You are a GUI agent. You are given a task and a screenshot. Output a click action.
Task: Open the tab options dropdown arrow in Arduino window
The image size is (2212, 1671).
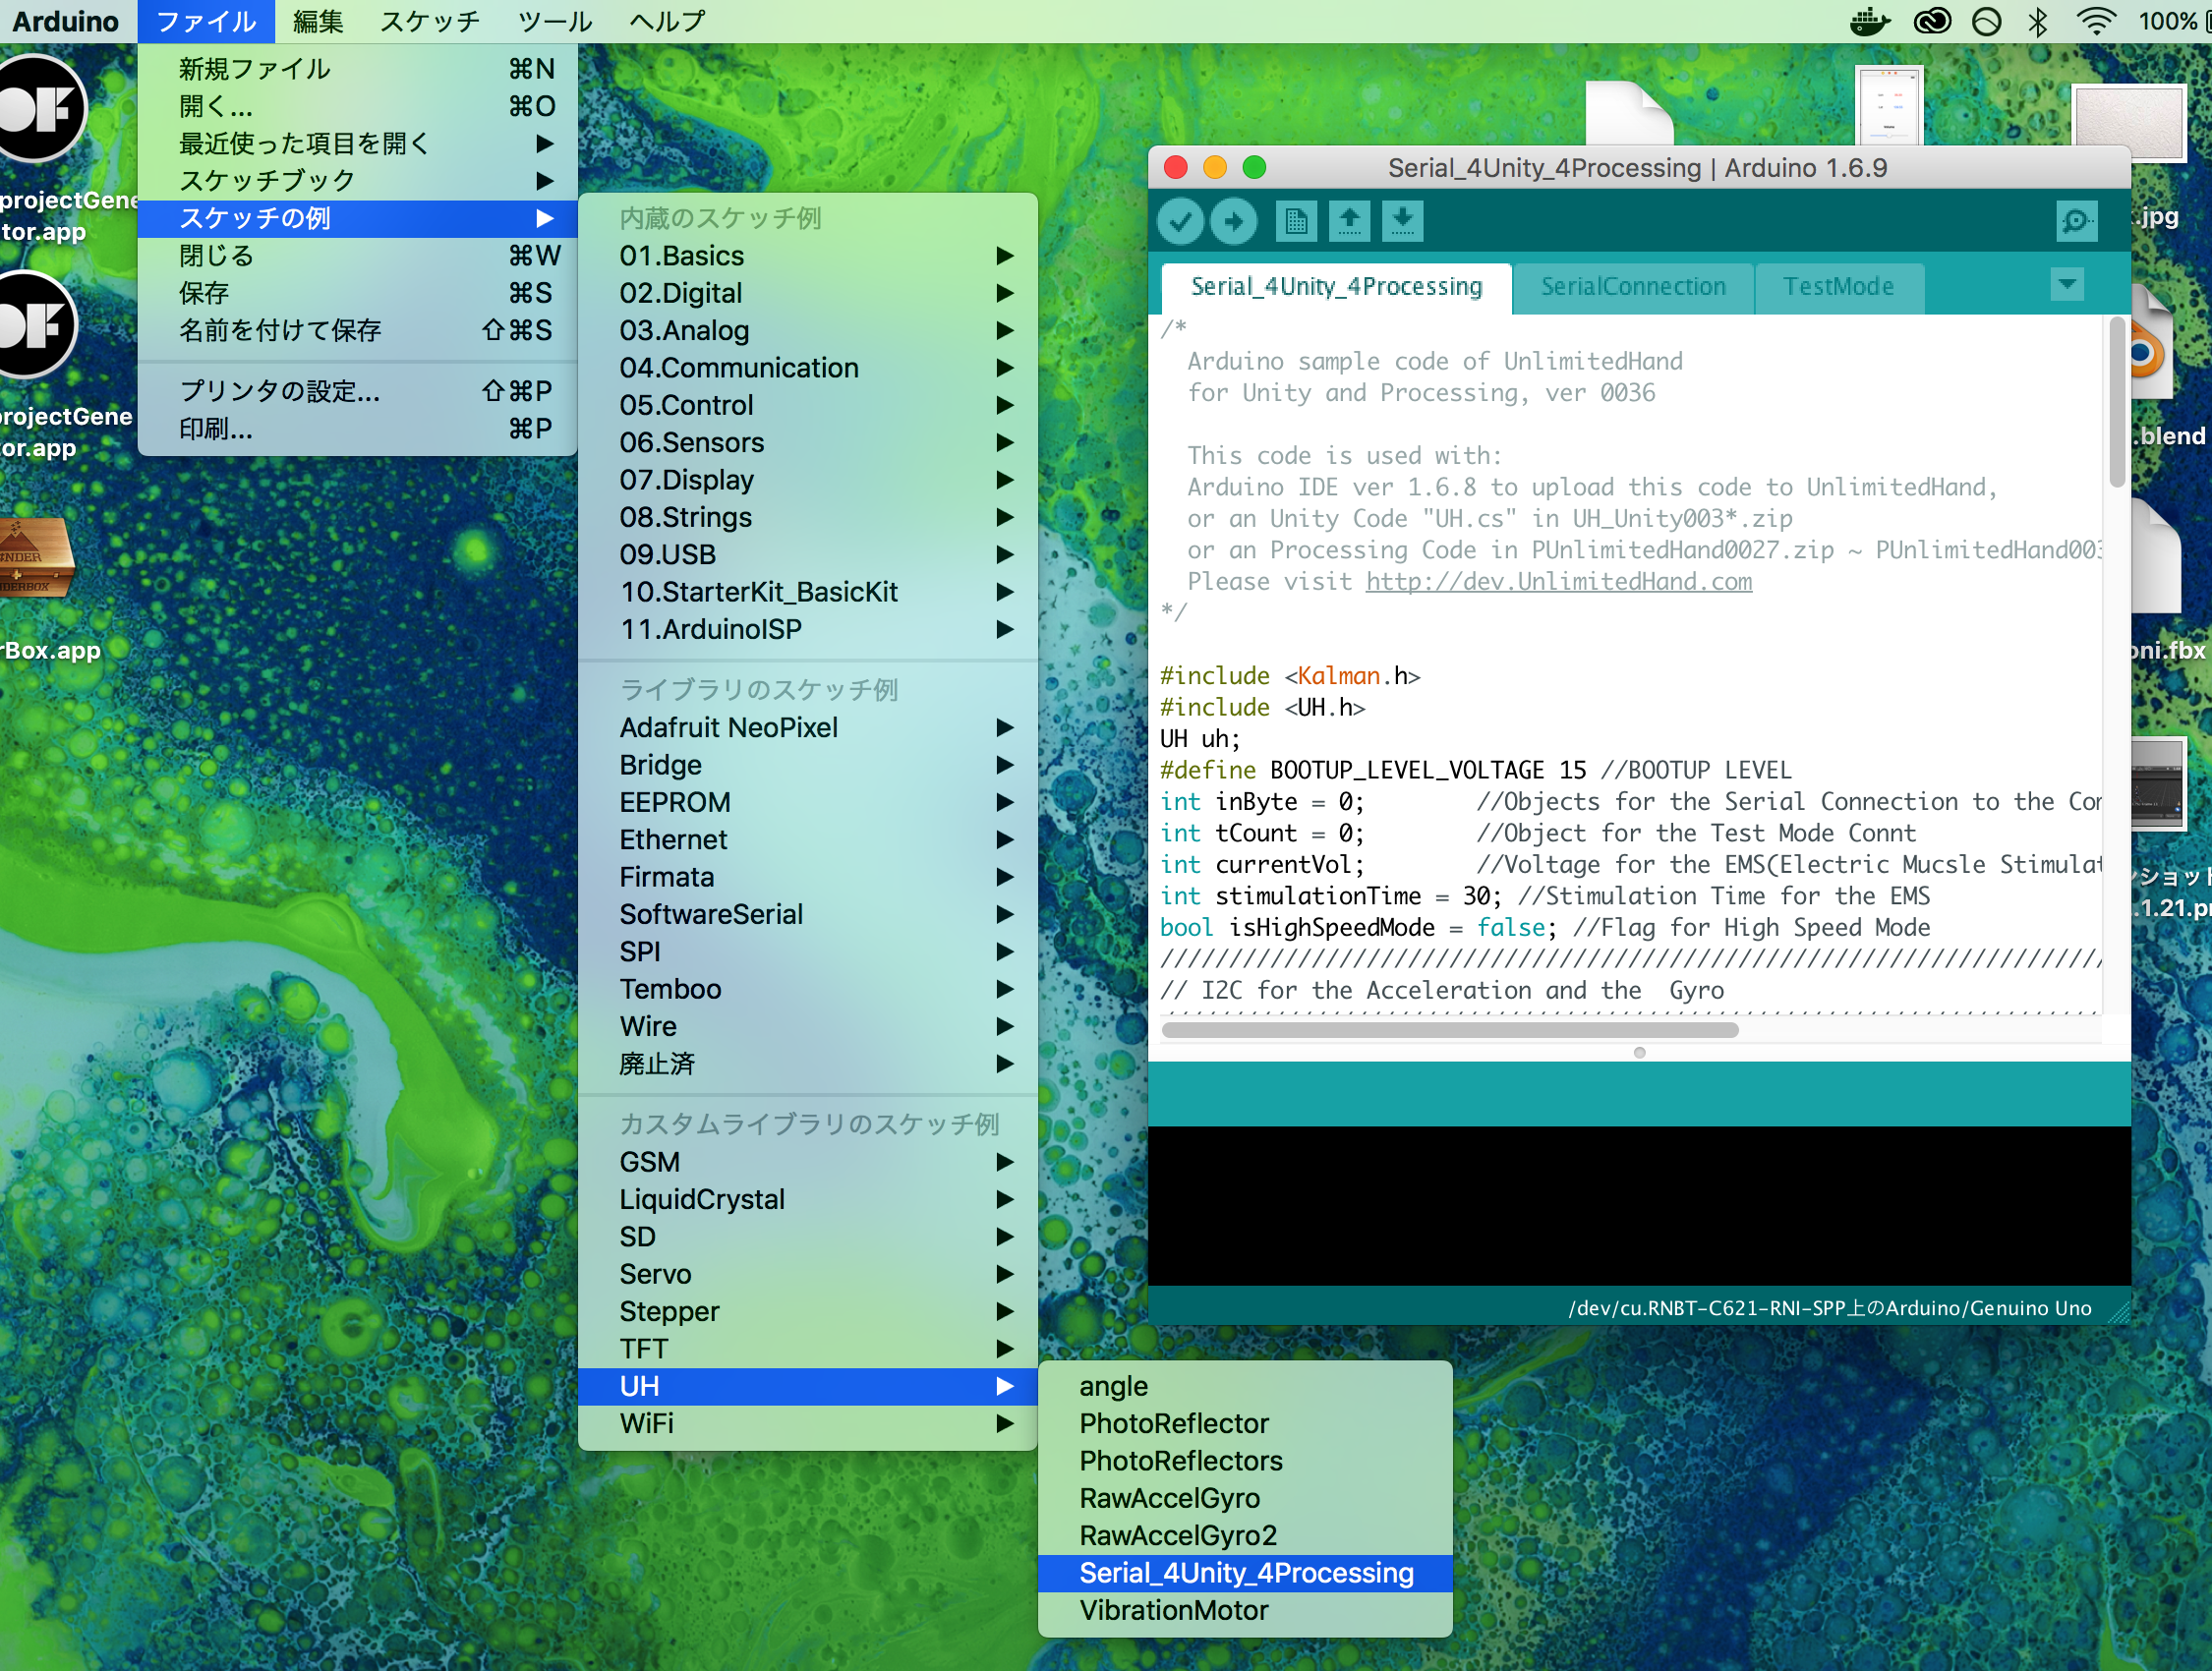(2067, 285)
